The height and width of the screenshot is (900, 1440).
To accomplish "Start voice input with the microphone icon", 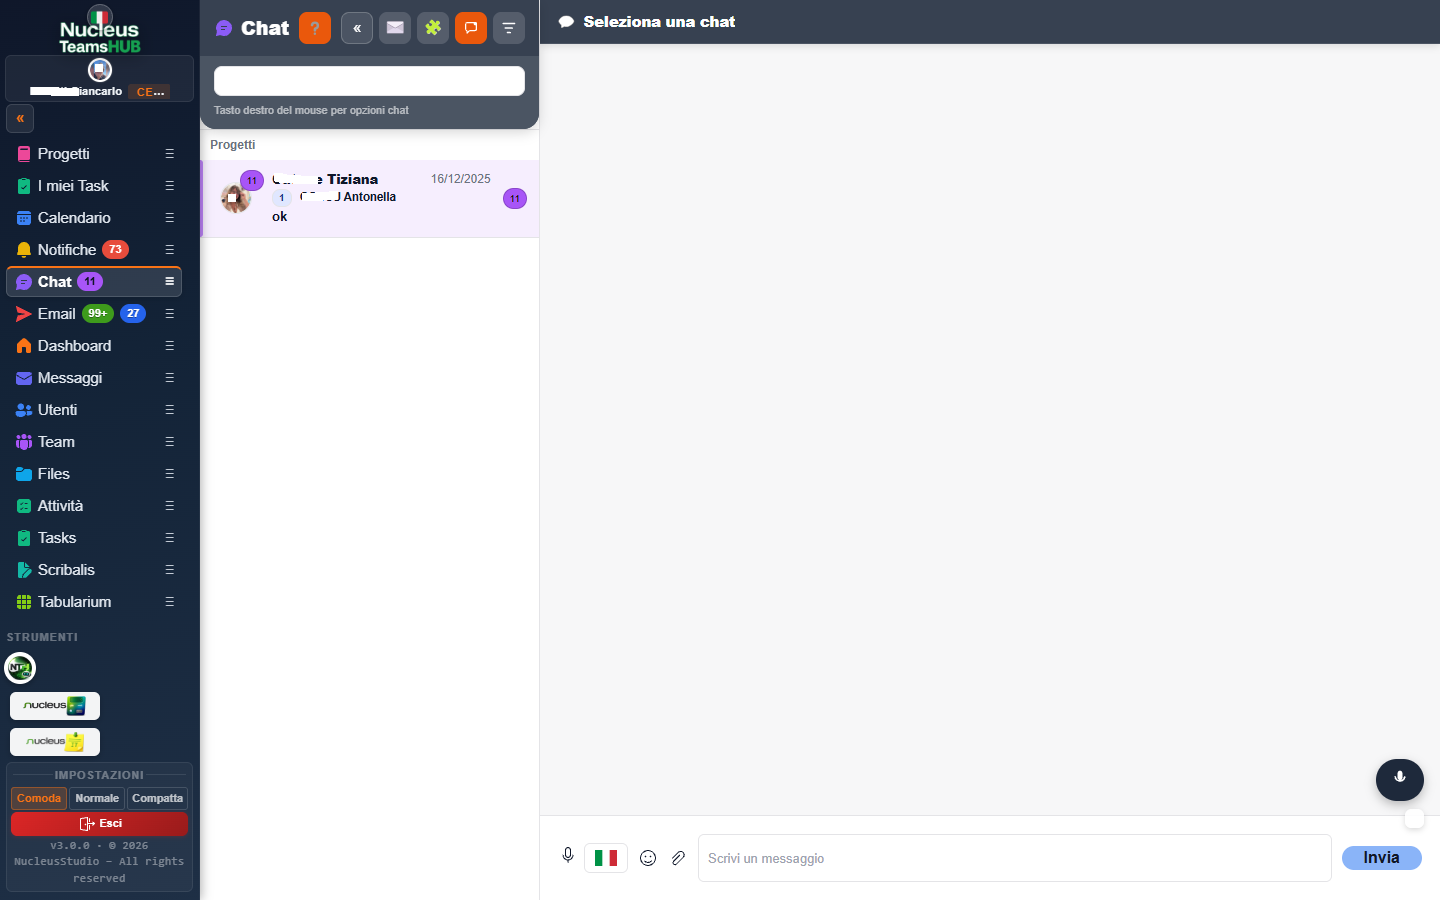I will [568, 857].
